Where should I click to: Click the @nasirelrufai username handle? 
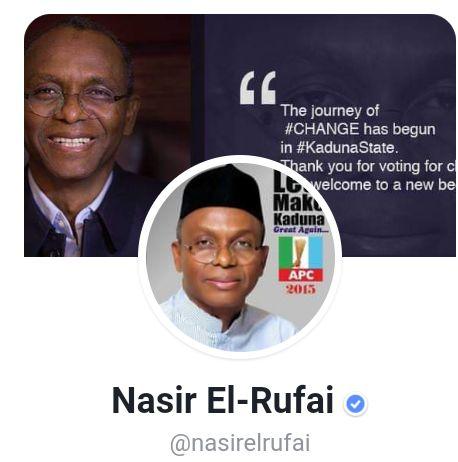point(240,443)
